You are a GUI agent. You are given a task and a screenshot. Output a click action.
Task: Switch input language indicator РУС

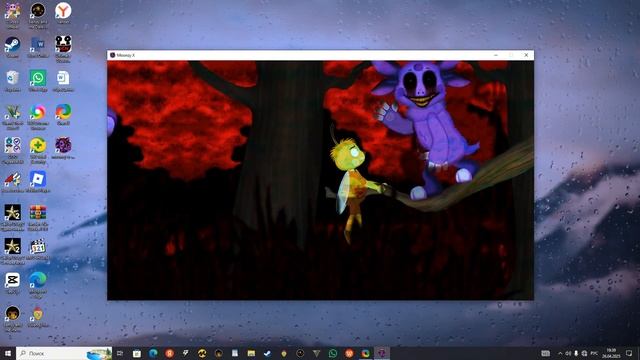pyautogui.click(x=594, y=353)
